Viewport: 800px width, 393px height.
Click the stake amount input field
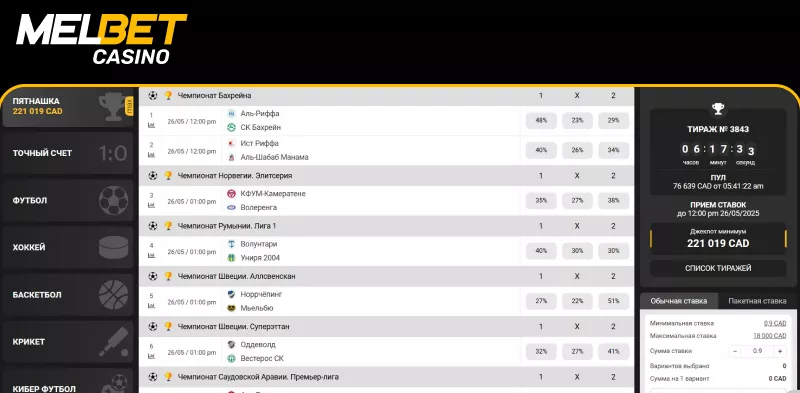[758, 351]
